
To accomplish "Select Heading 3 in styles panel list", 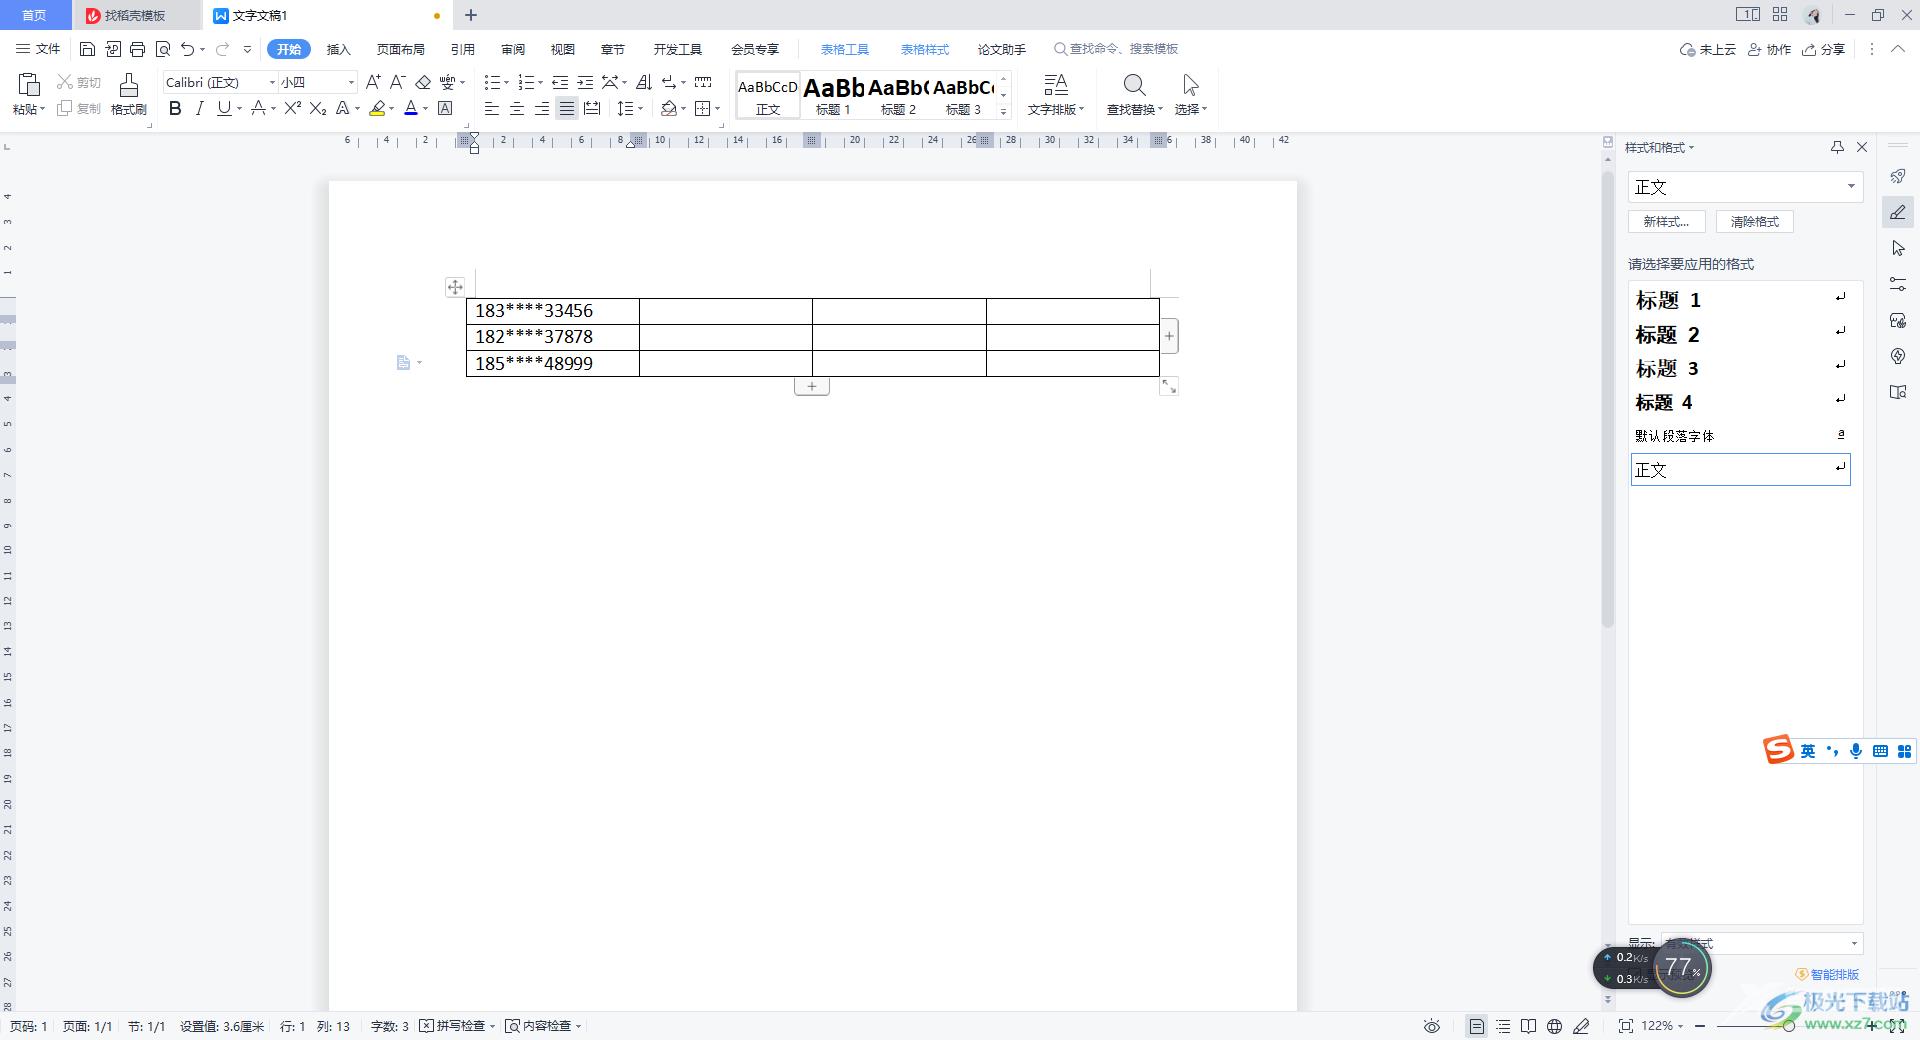I will (x=1740, y=368).
